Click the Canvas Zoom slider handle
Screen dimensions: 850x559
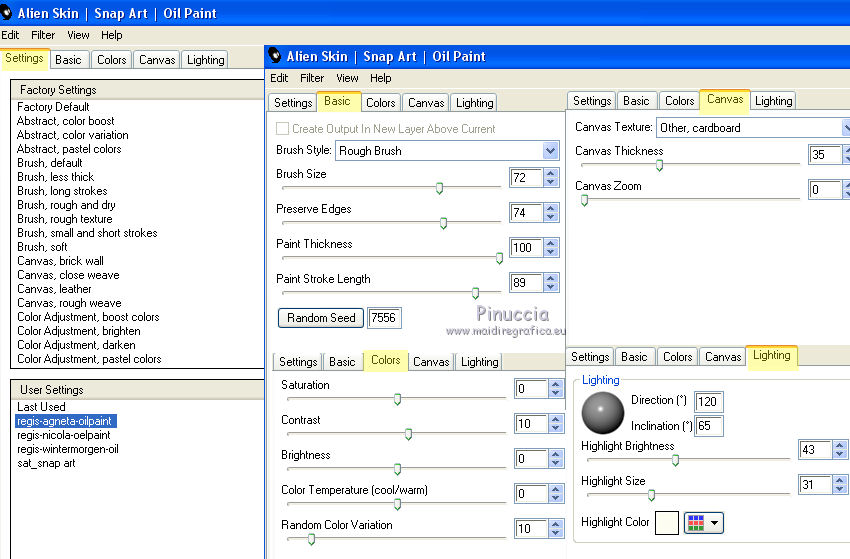tap(584, 201)
